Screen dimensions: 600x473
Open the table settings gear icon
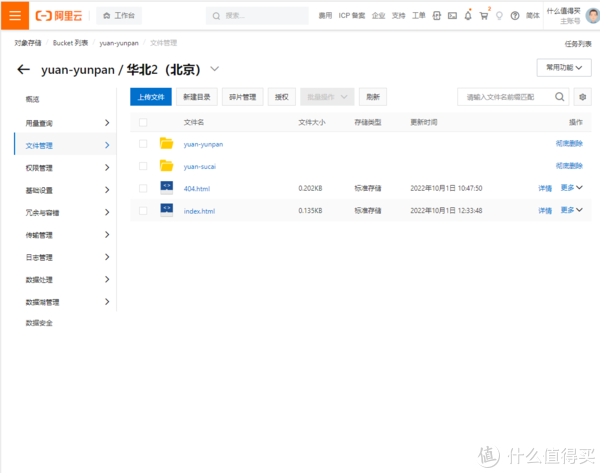click(582, 97)
